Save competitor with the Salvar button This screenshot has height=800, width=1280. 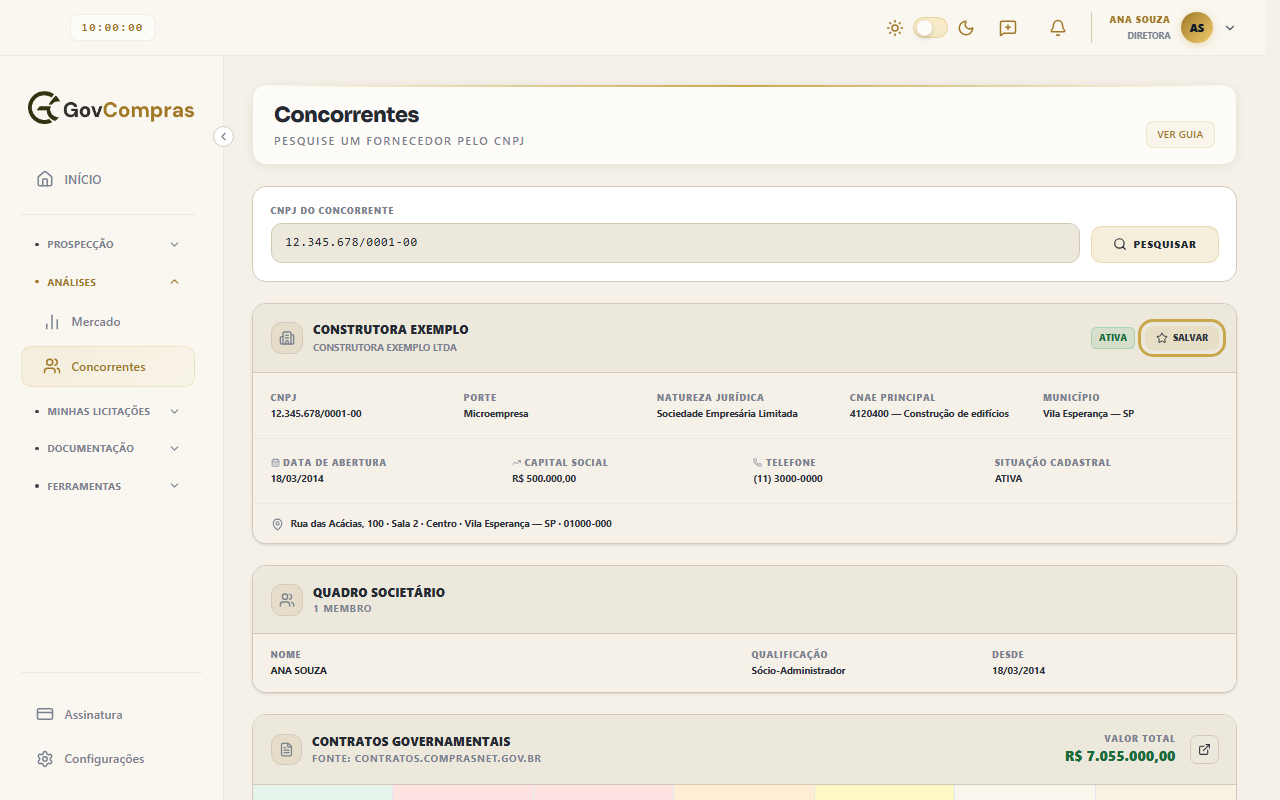pyautogui.click(x=1183, y=338)
